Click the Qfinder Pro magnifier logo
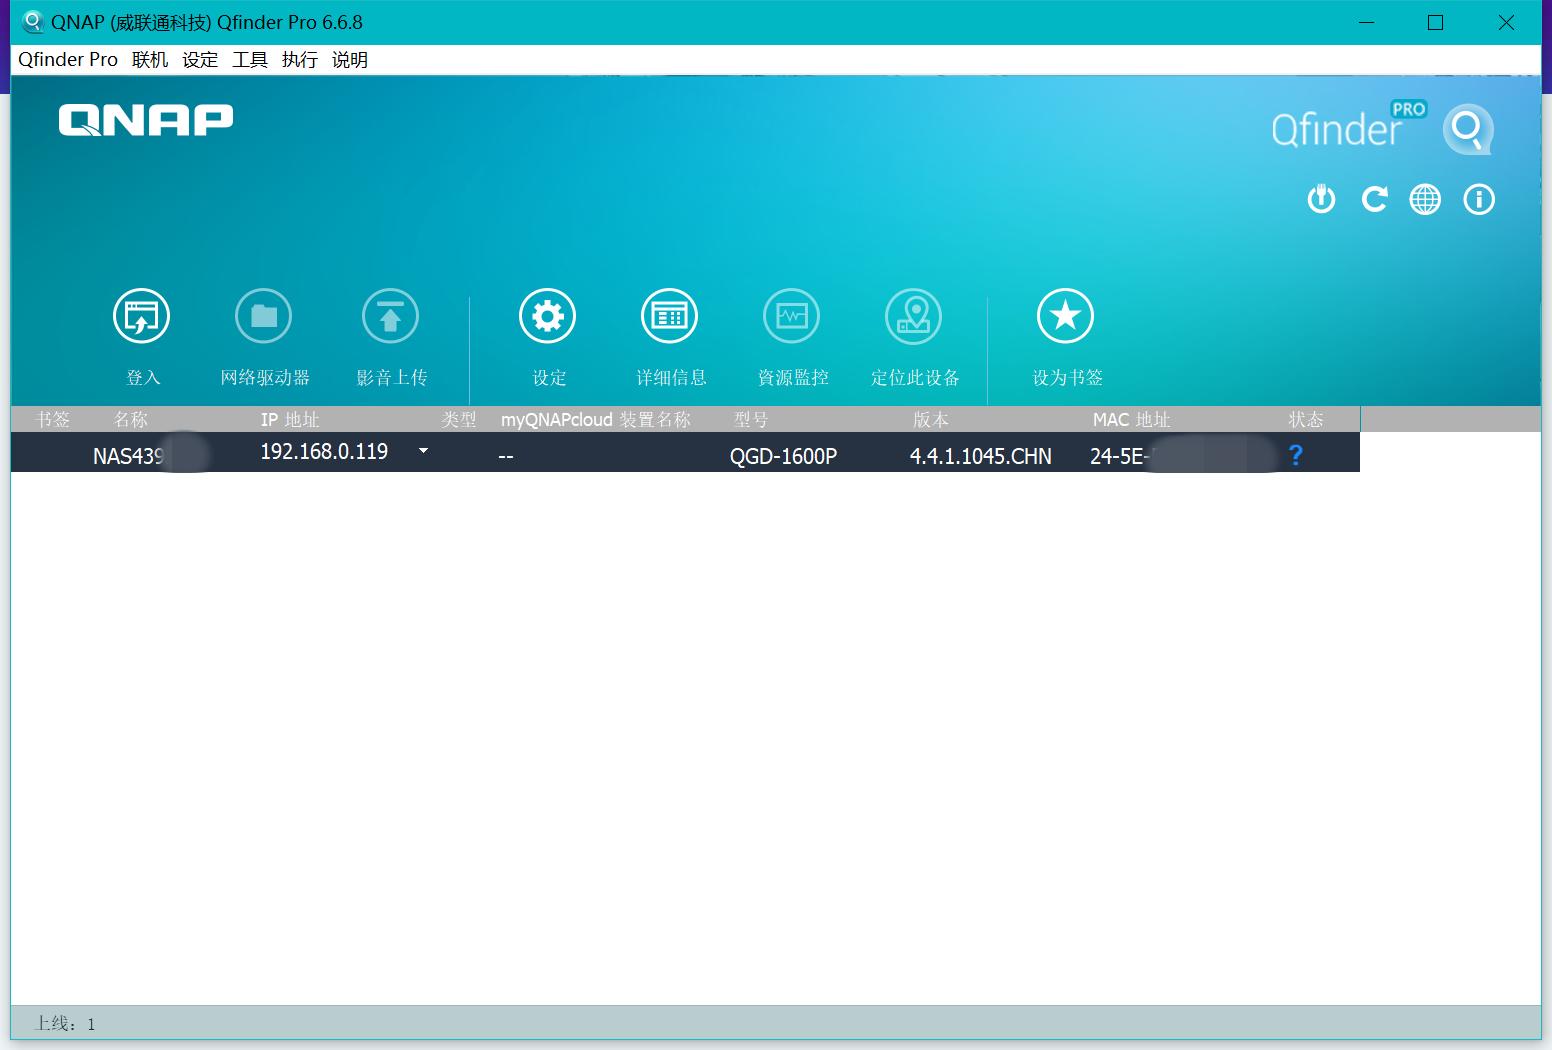 (1467, 129)
